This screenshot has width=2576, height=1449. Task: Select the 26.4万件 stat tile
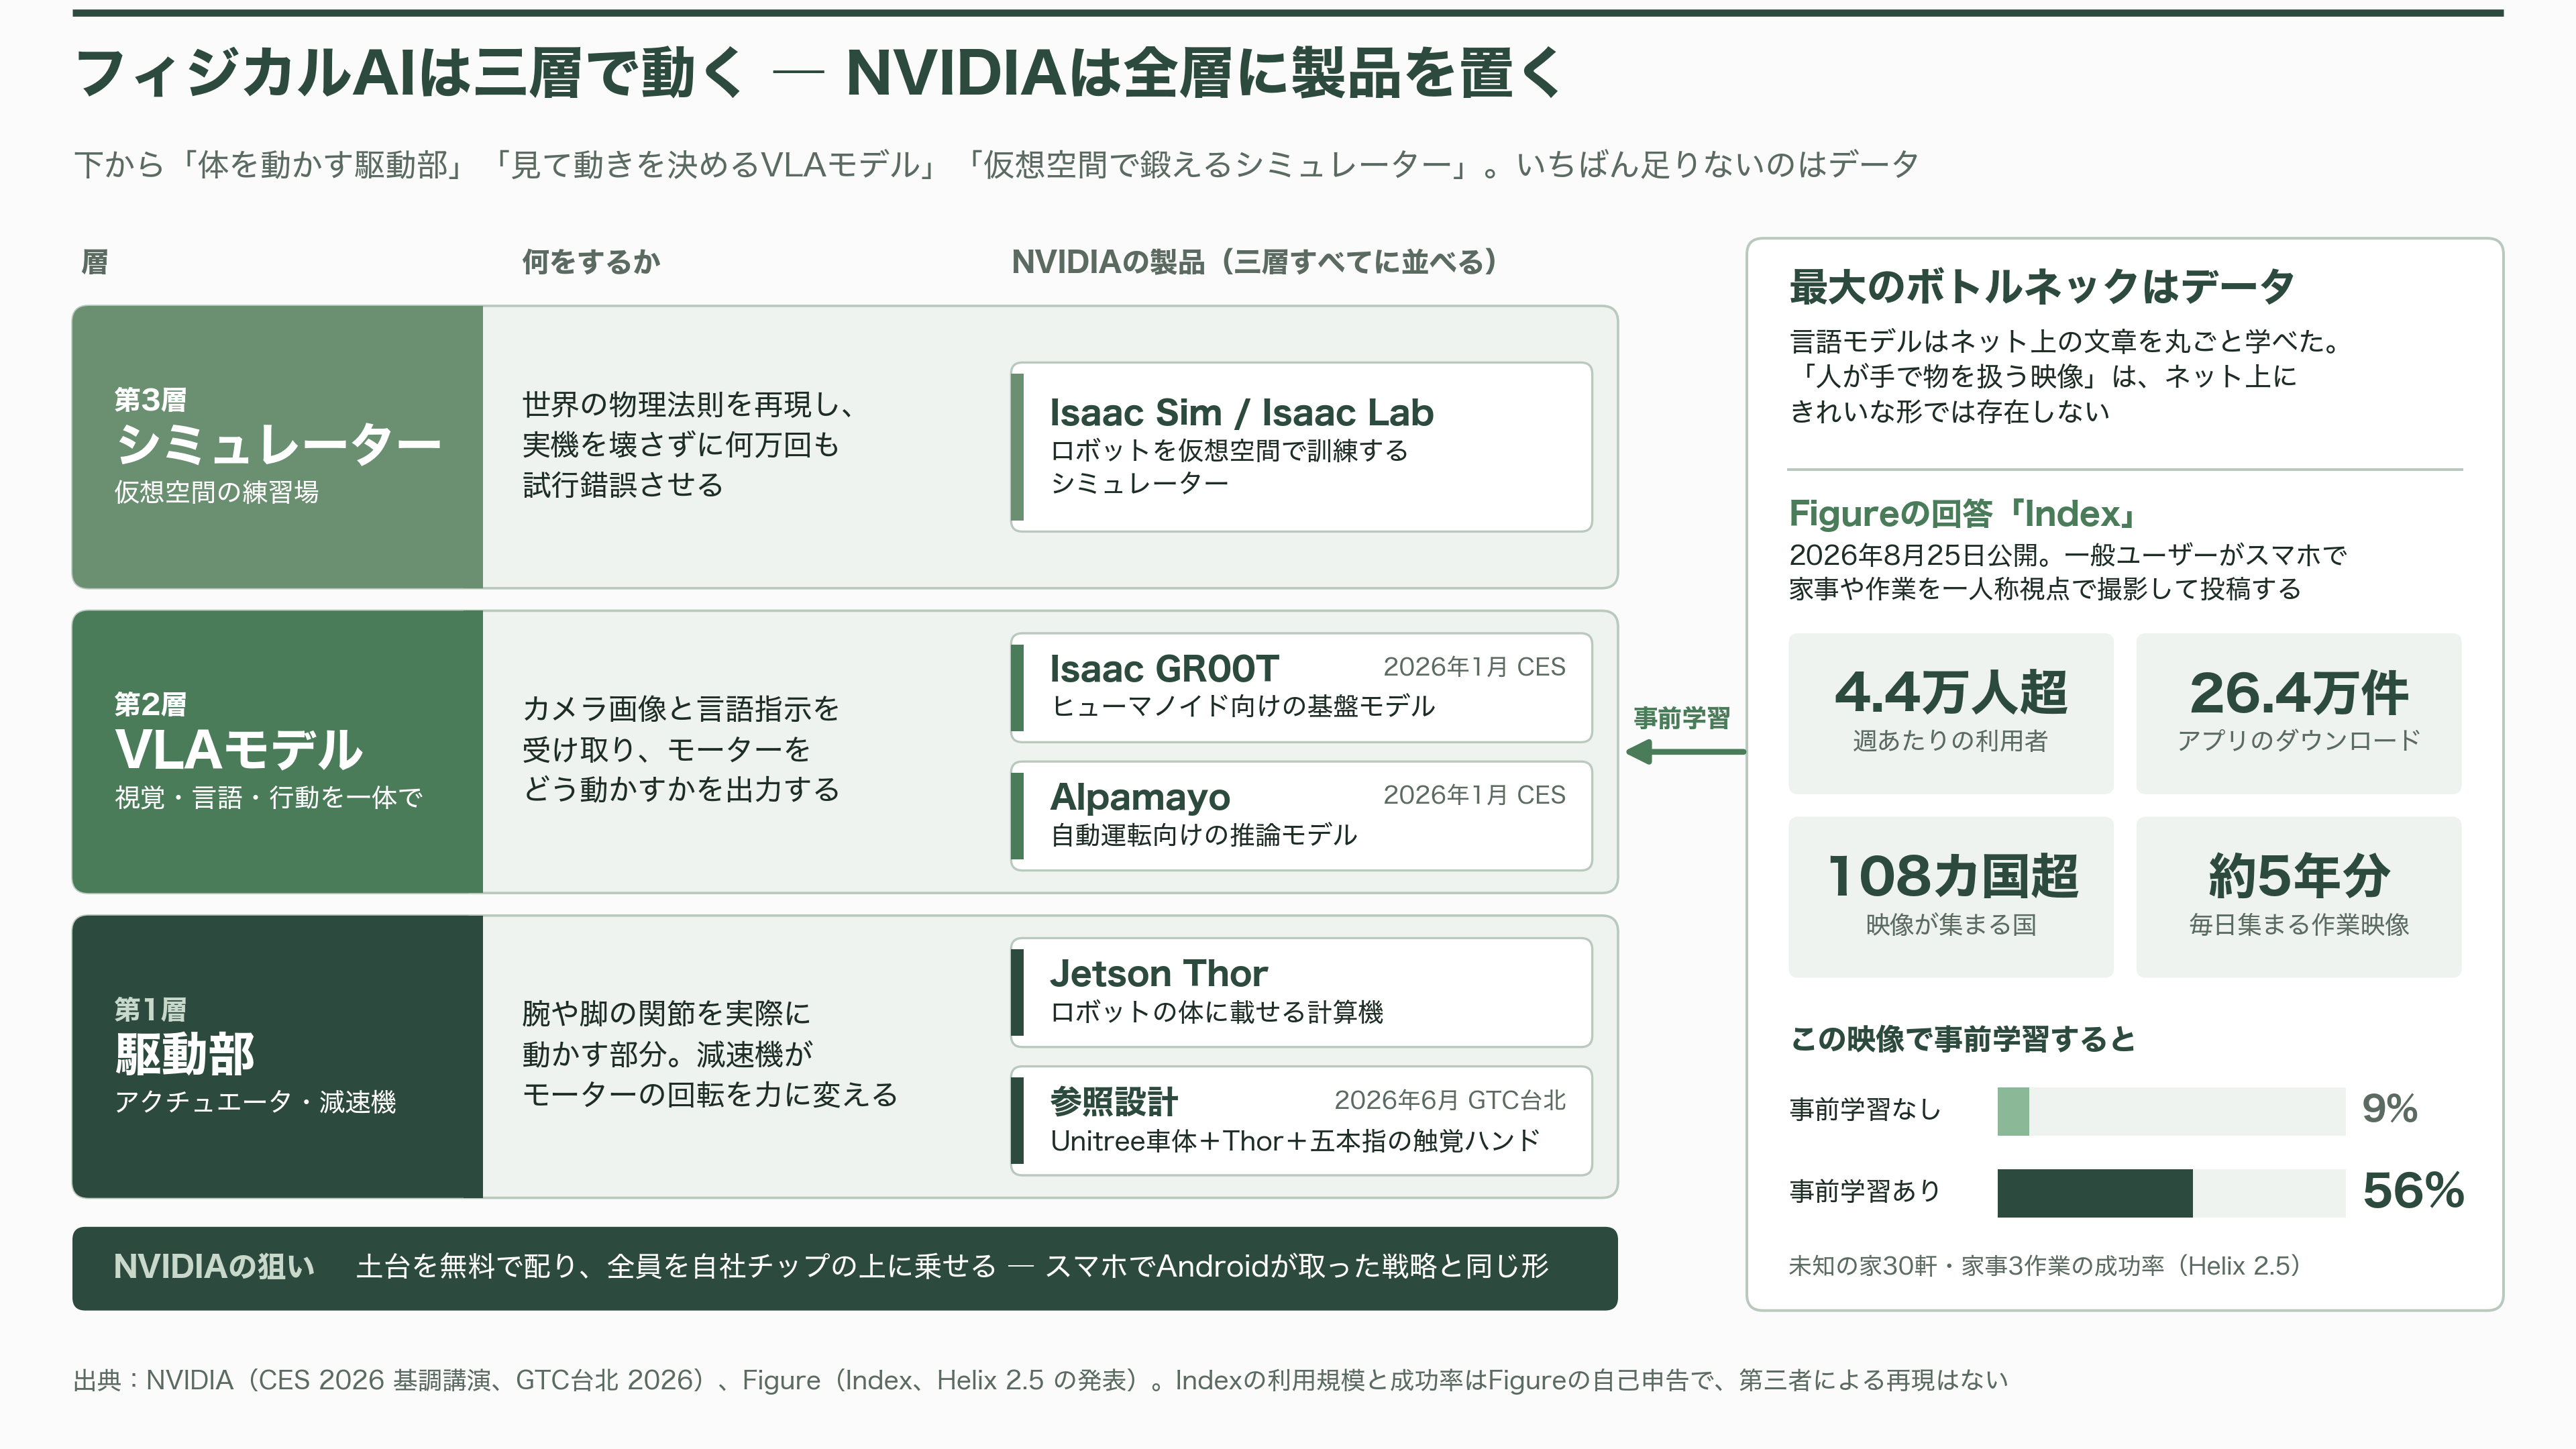(2298, 713)
